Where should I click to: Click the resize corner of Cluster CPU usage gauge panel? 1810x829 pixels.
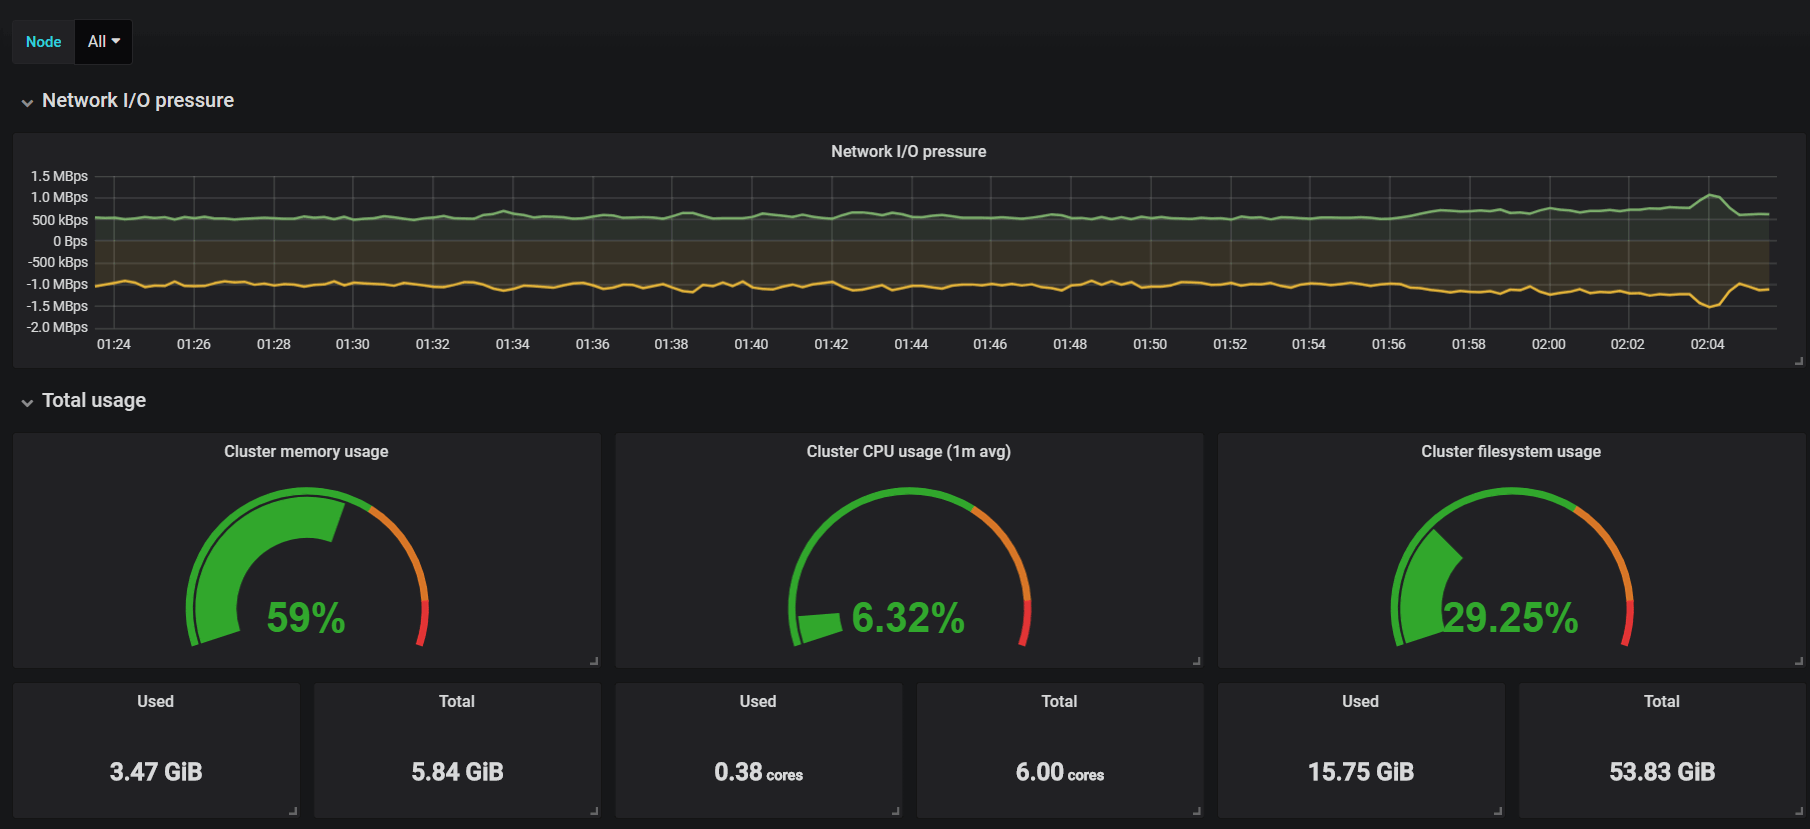pyautogui.click(x=1196, y=661)
